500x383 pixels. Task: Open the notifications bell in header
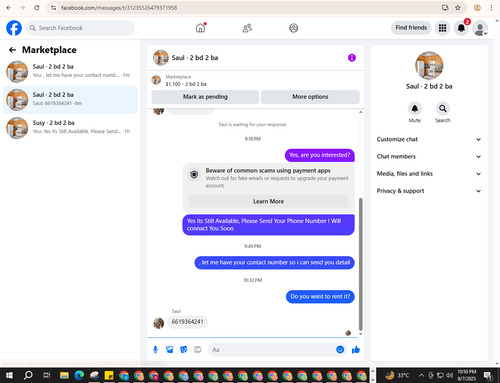pos(461,28)
